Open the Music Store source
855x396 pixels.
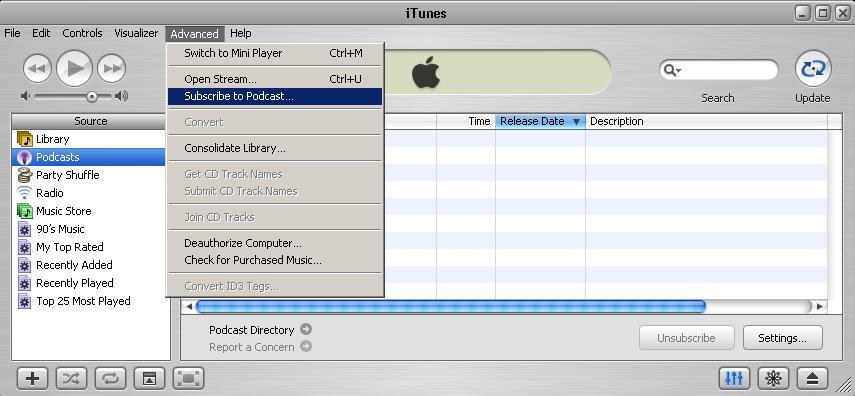coord(88,211)
